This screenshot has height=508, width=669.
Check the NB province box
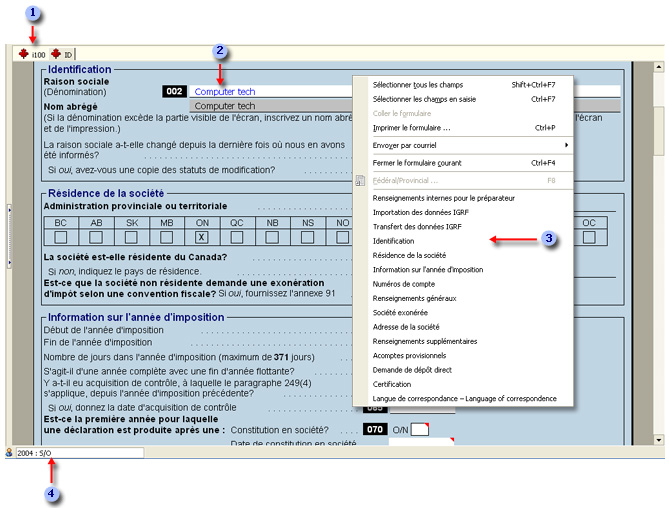pos(272,237)
